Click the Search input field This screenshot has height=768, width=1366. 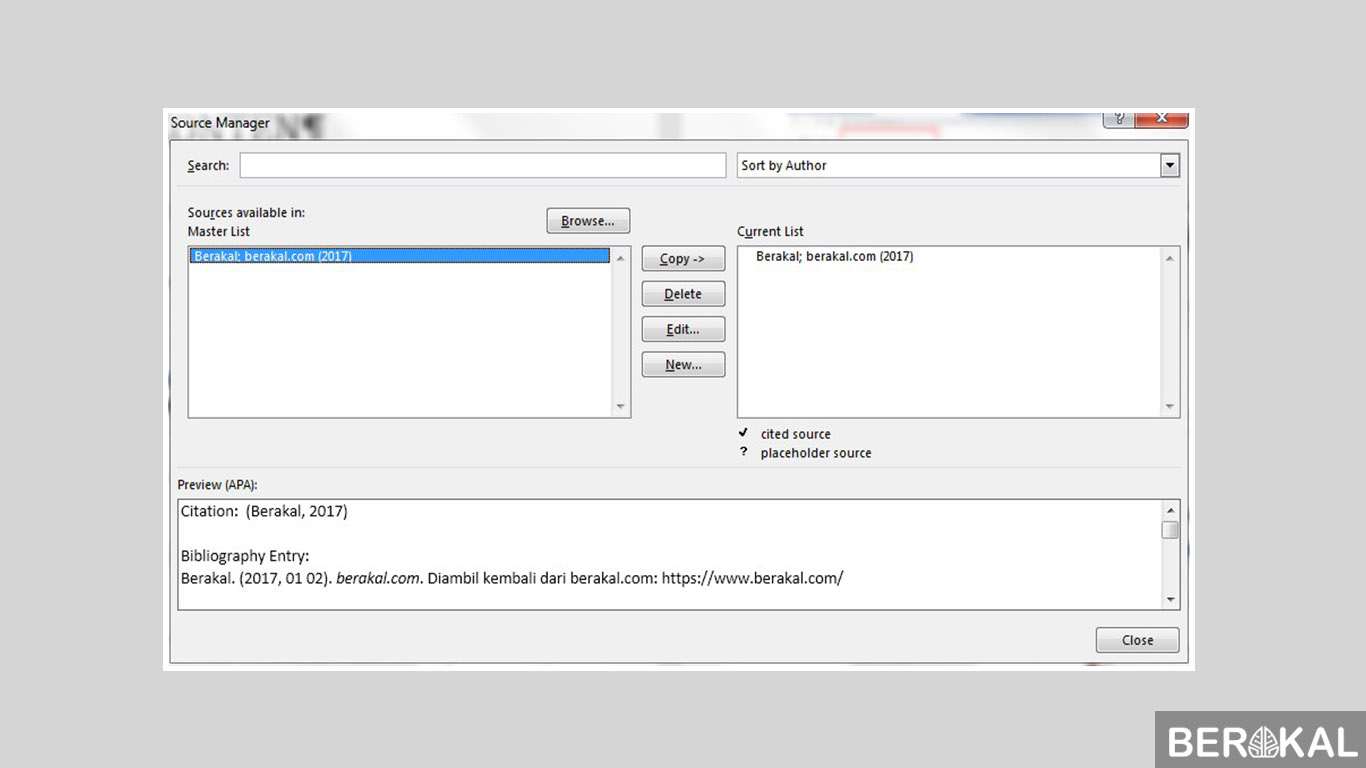click(x=482, y=166)
